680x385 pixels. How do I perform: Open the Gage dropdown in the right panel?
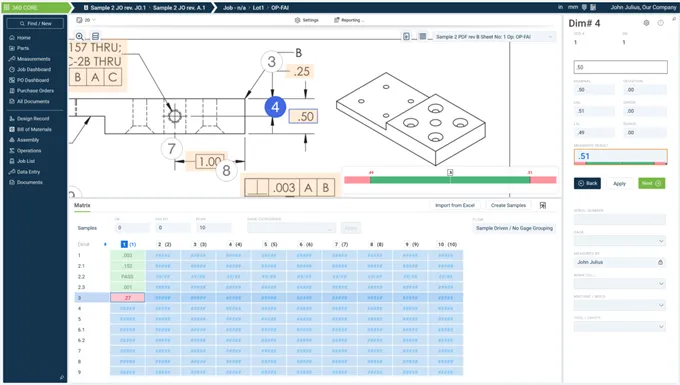click(x=619, y=241)
